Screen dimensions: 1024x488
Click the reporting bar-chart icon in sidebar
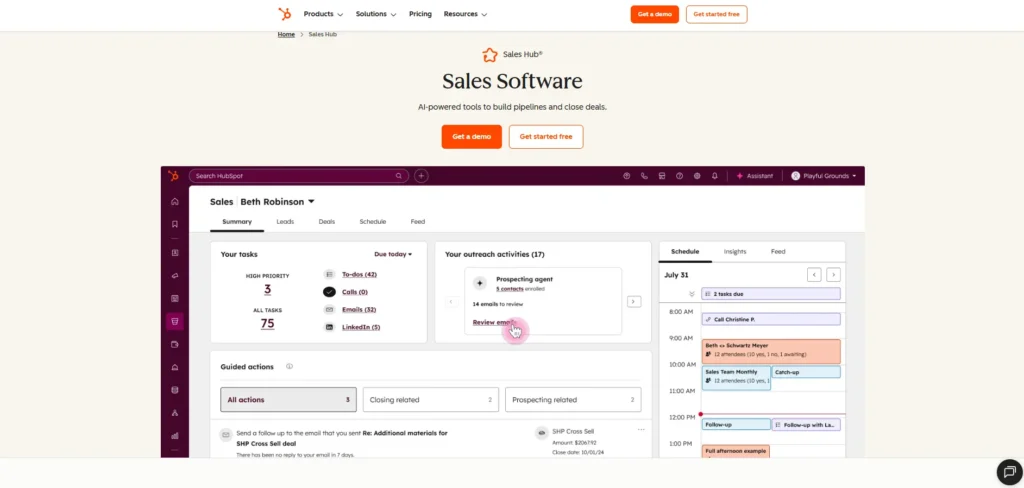174,435
